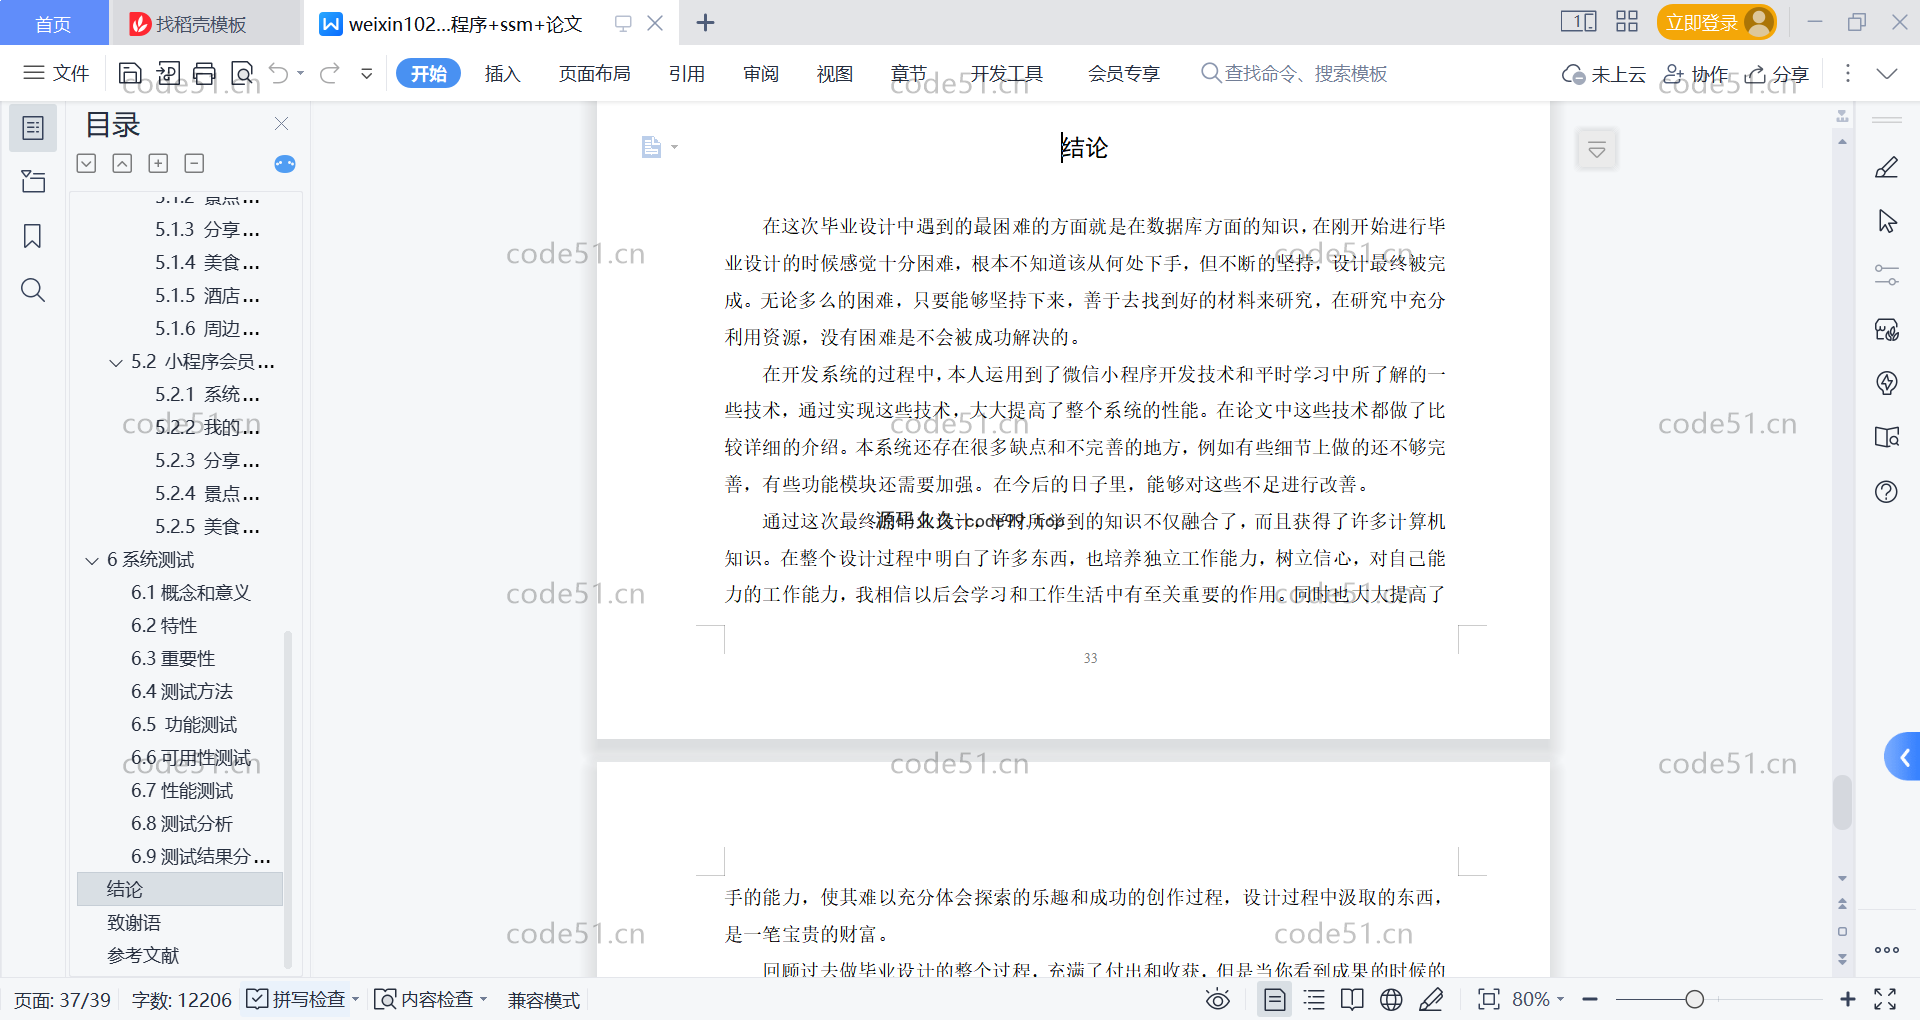Click the smart TOC blue icon

(x=285, y=164)
